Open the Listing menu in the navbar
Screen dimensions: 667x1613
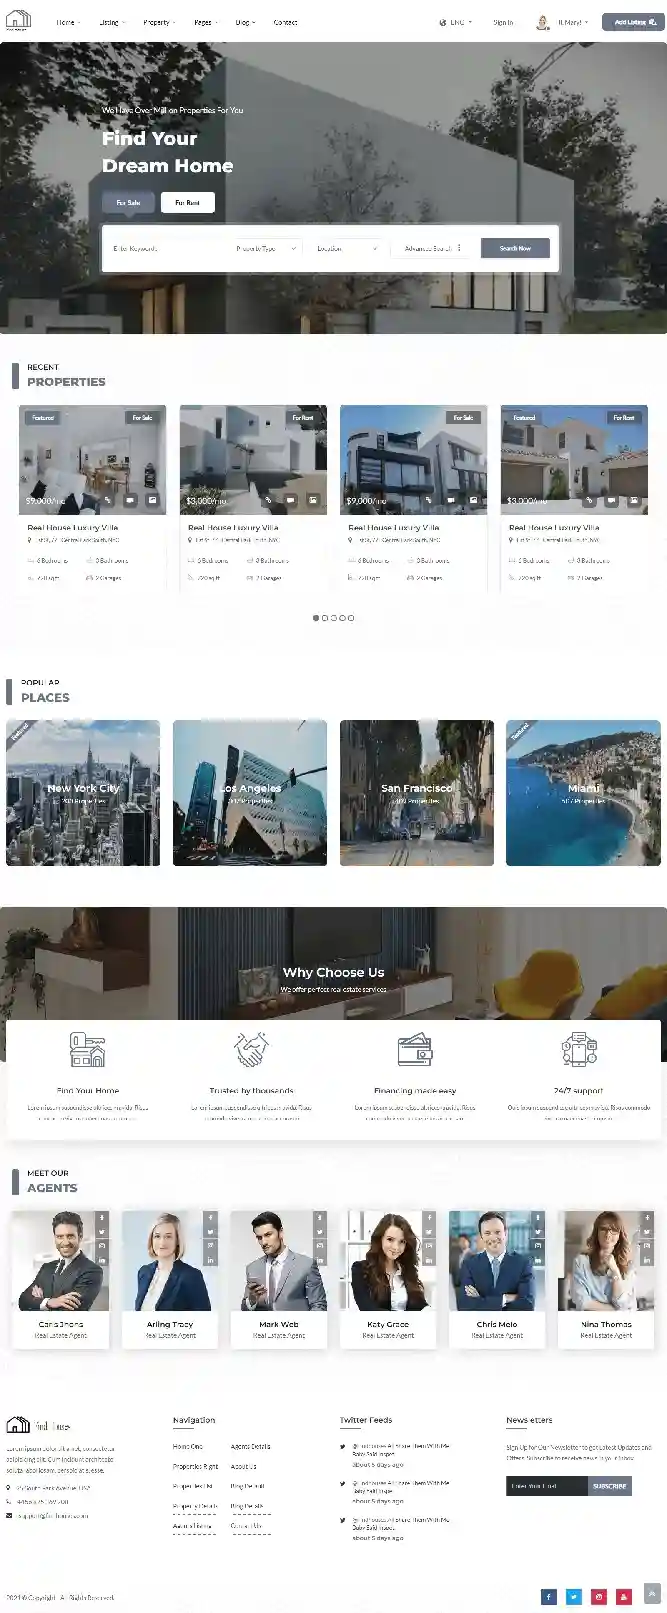tap(110, 22)
